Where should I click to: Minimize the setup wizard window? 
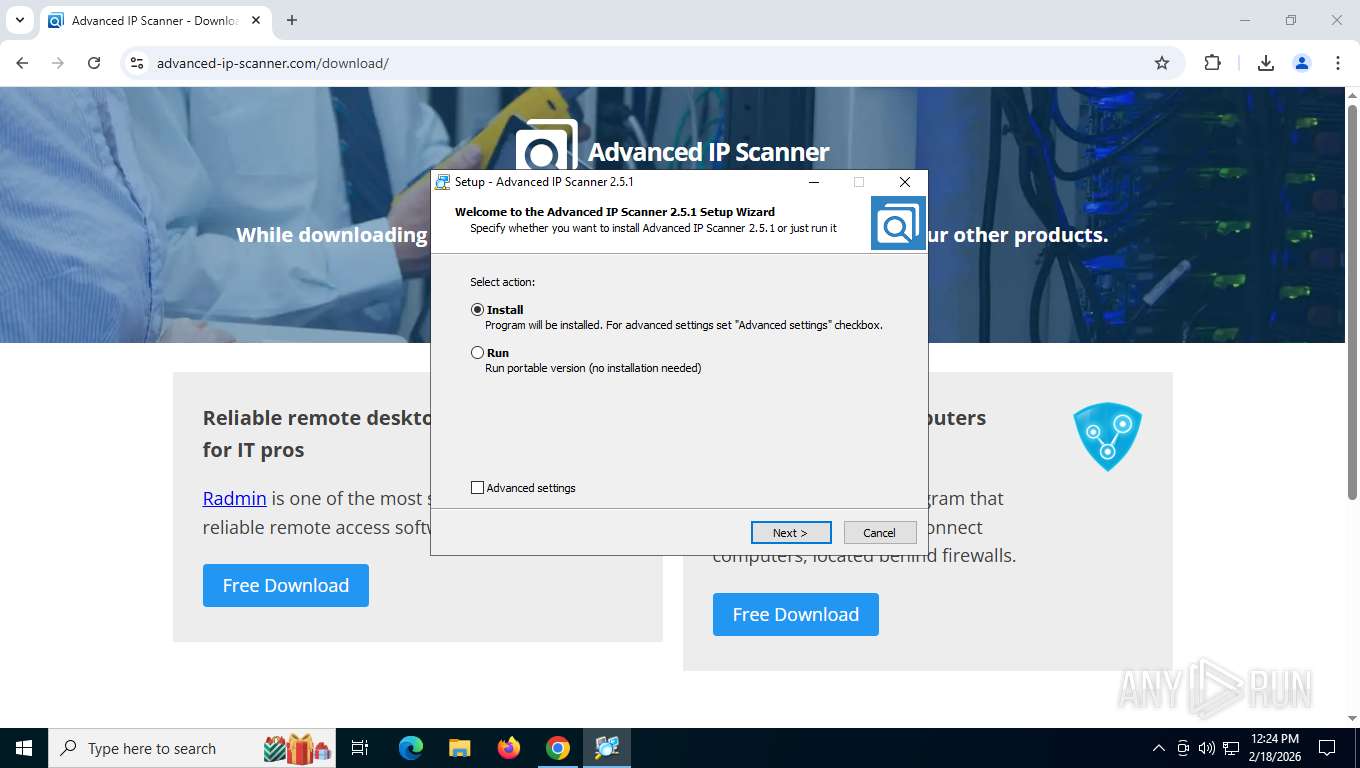[x=814, y=182]
